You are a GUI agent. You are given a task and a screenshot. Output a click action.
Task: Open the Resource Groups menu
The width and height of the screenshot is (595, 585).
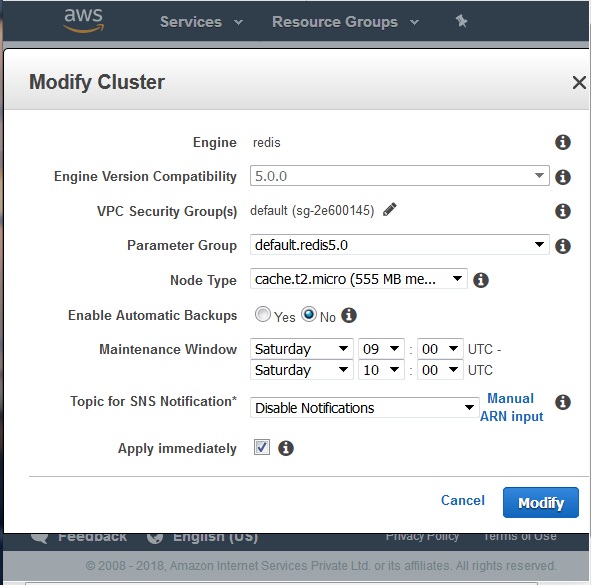click(x=345, y=22)
